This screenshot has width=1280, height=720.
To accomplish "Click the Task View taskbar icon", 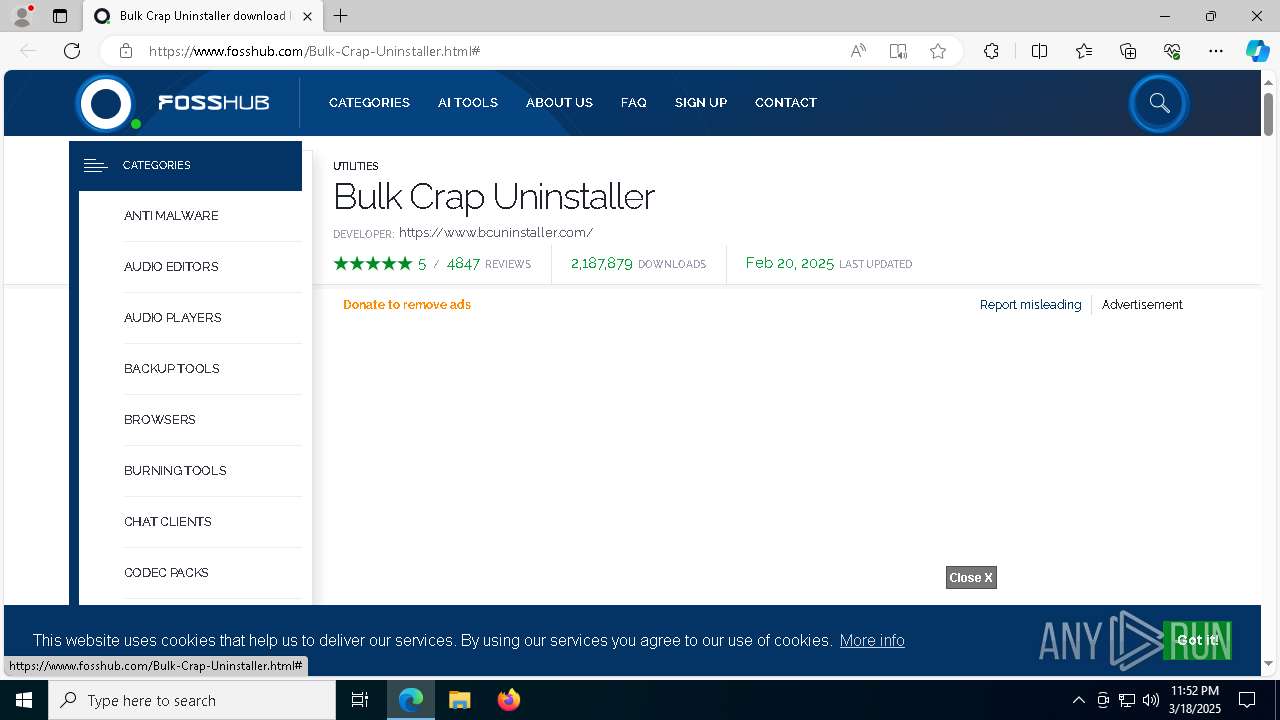I will [360, 700].
